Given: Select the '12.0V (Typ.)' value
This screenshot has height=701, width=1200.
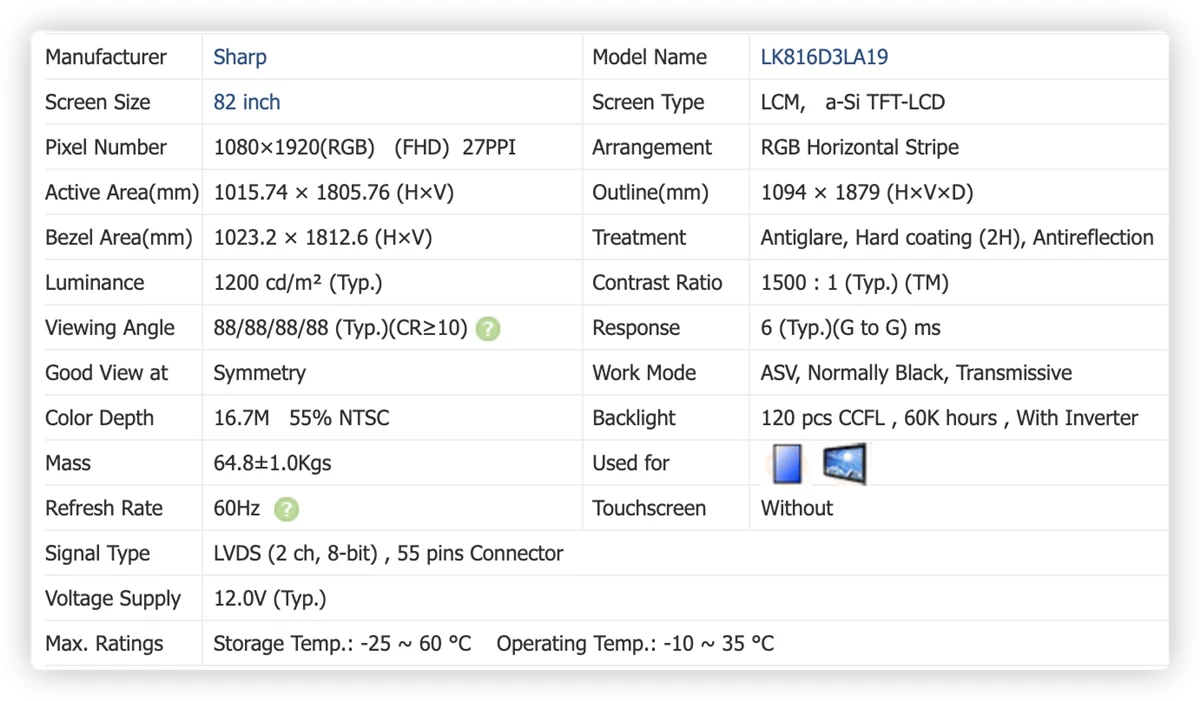Looking at the screenshot, I should pos(270,599).
